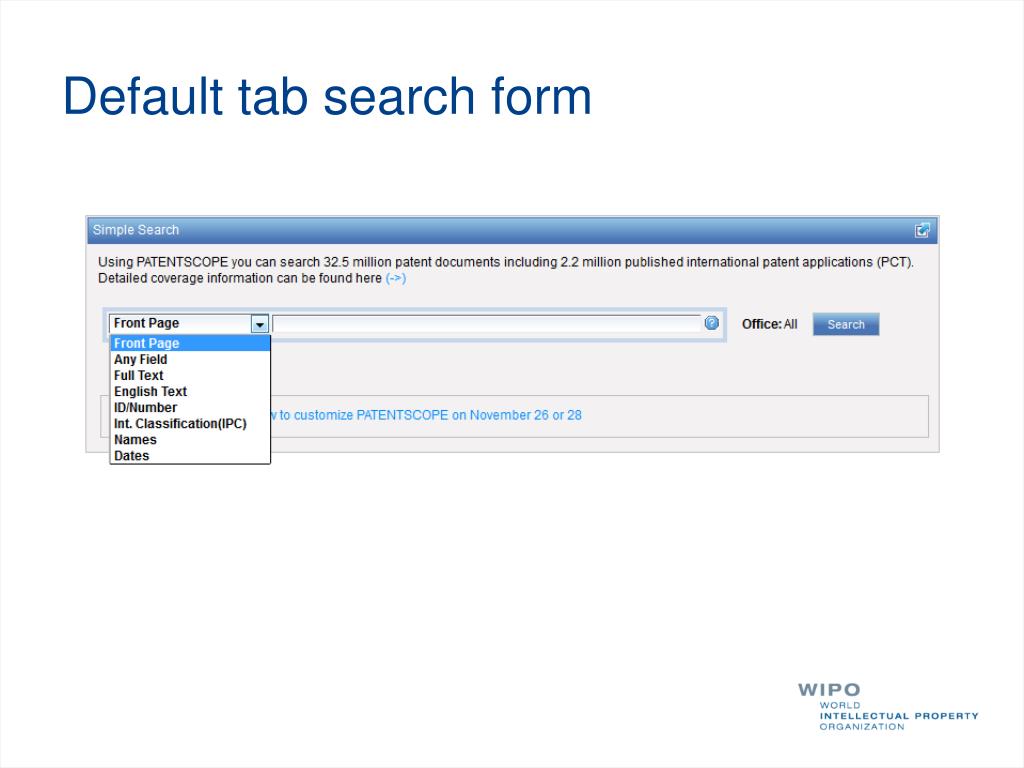Click the Simple Search panel title

pyautogui.click(x=136, y=230)
